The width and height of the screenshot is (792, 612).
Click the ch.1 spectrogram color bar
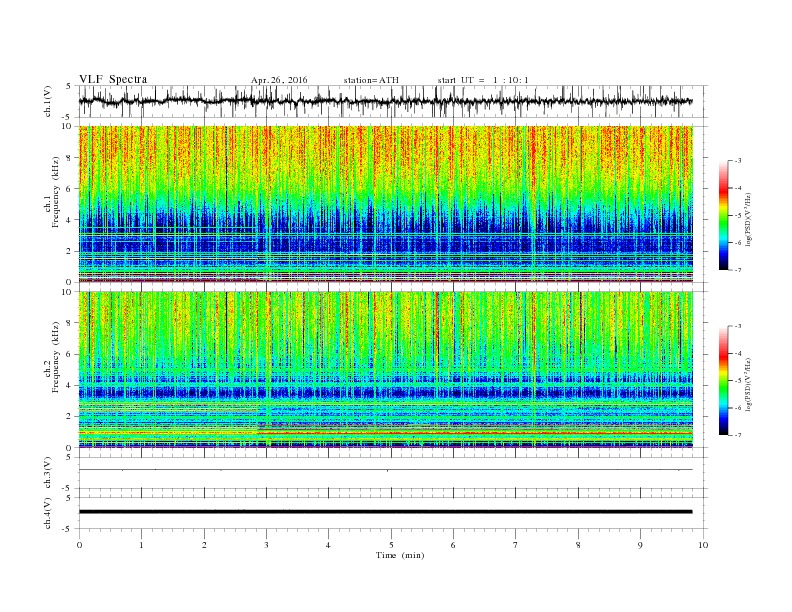[723, 215]
